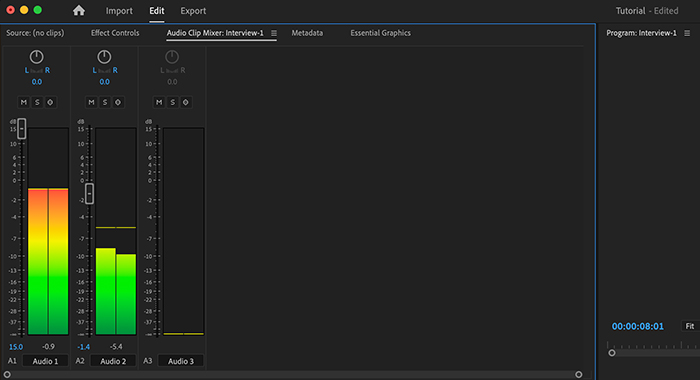The width and height of the screenshot is (700, 380).
Task: Solo the Audio 3 track
Action: (172, 102)
